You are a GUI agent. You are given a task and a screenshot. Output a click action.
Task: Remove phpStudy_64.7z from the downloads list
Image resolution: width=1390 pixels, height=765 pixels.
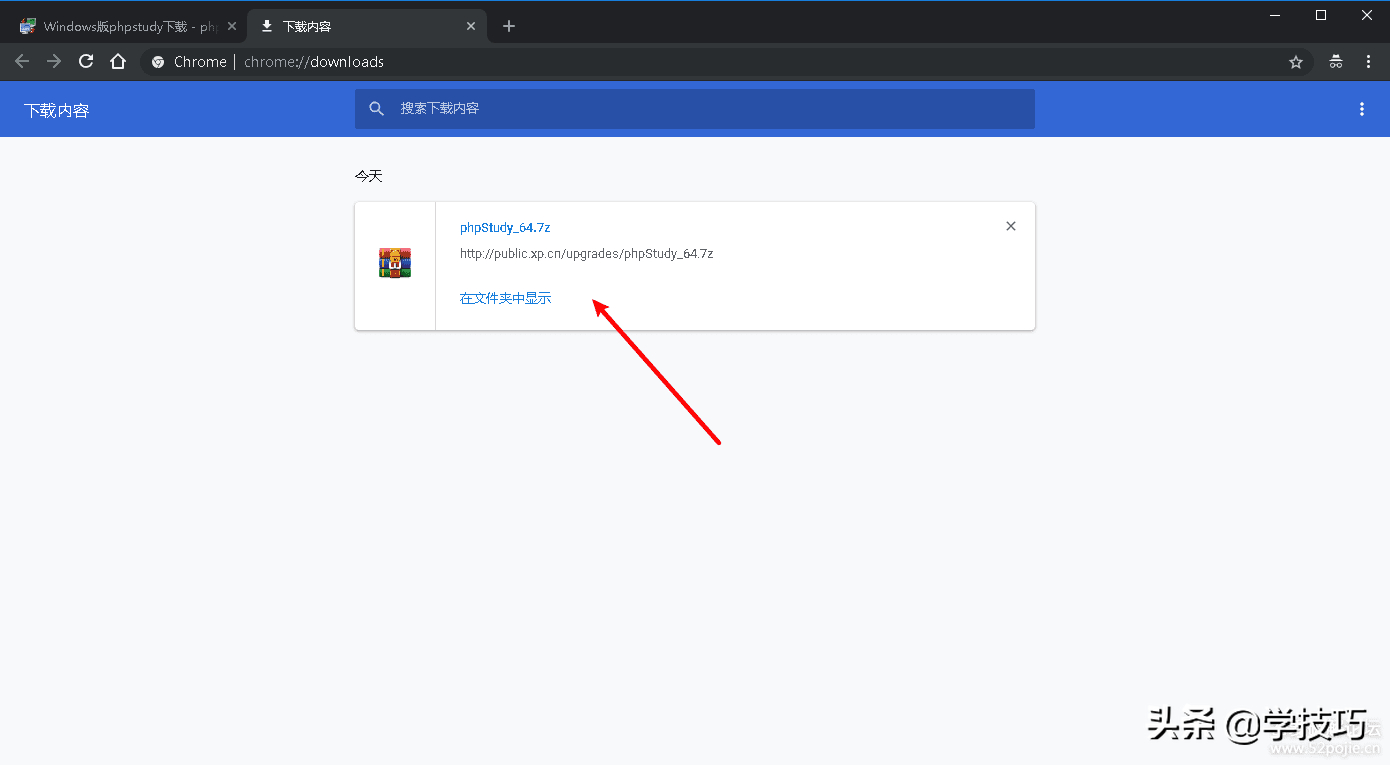click(1011, 226)
